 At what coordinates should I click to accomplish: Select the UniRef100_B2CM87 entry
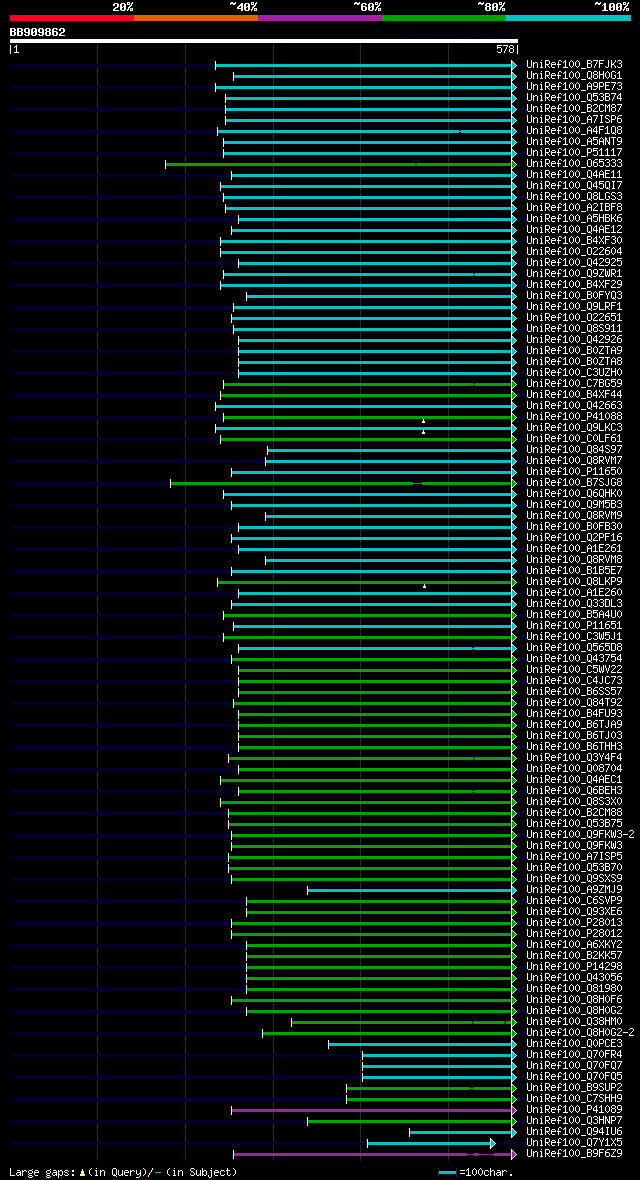(574, 108)
